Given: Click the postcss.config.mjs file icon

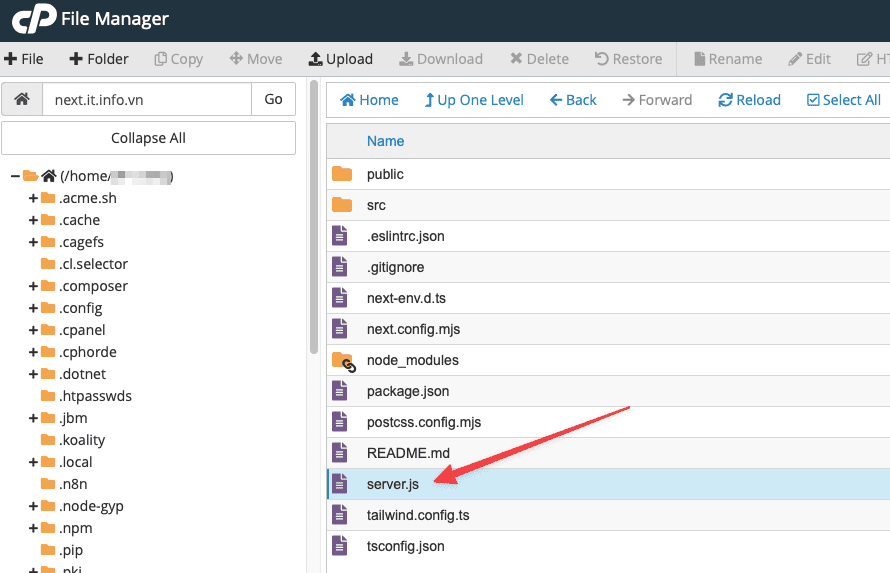Looking at the screenshot, I should [x=339, y=422].
